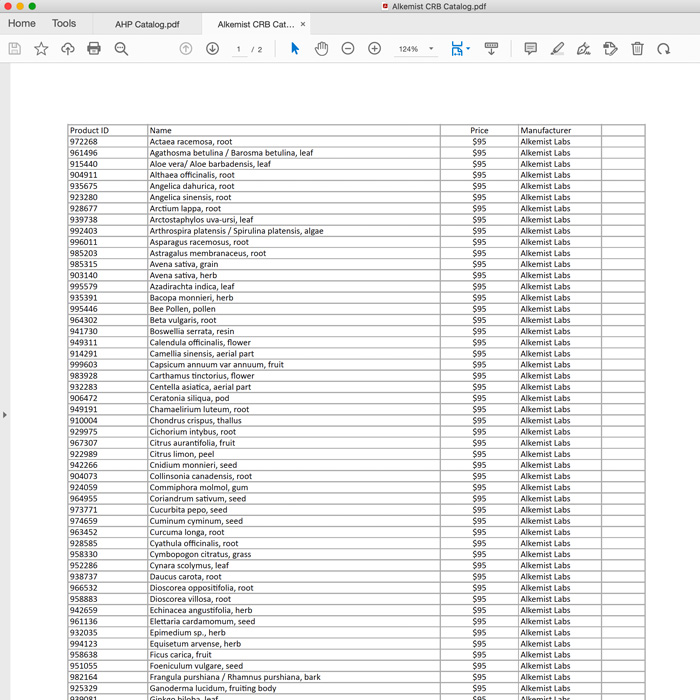
Task: Bookmark the file with the star icon
Action: click(x=41, y=49)
